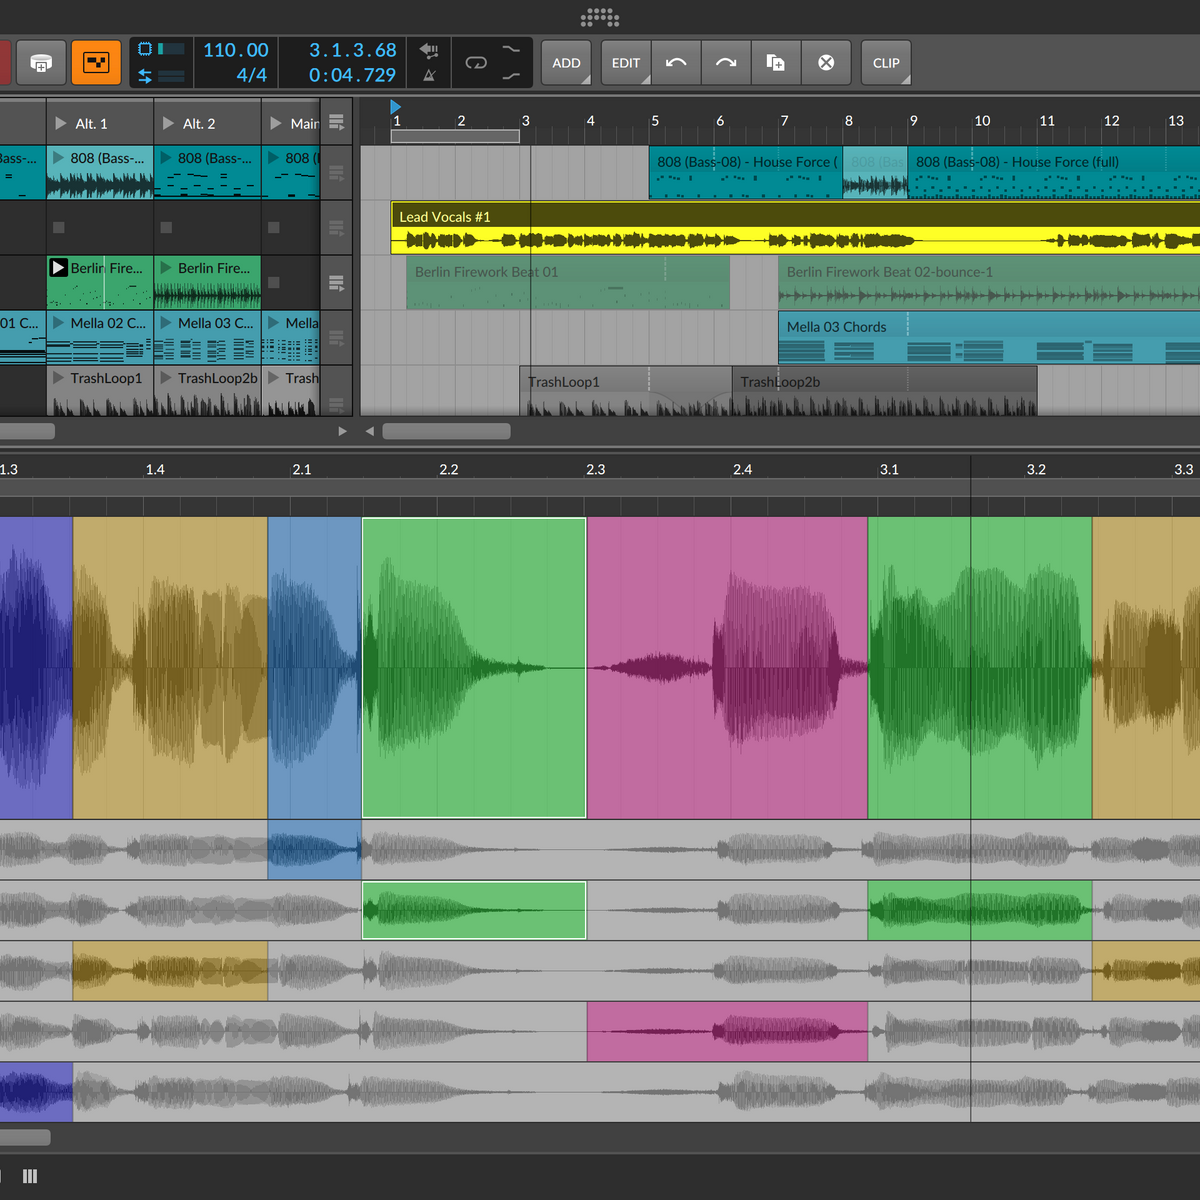This screenshot has height=1200, width=1200.
Task: Select the pink take segment in fourth lane
Action: pyautogui.click(x=727, y=1031)
